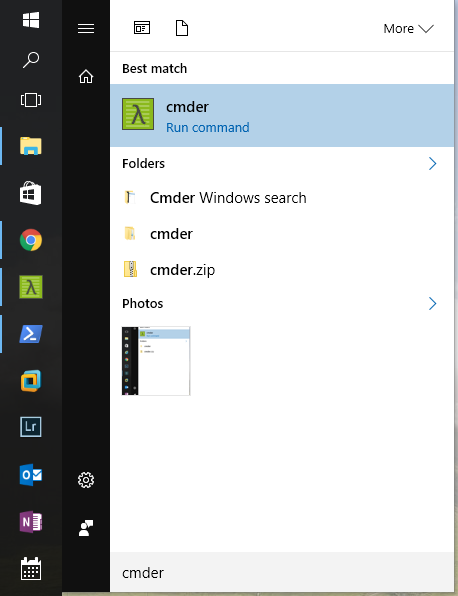Click the green lambda icon in best match

138,114
